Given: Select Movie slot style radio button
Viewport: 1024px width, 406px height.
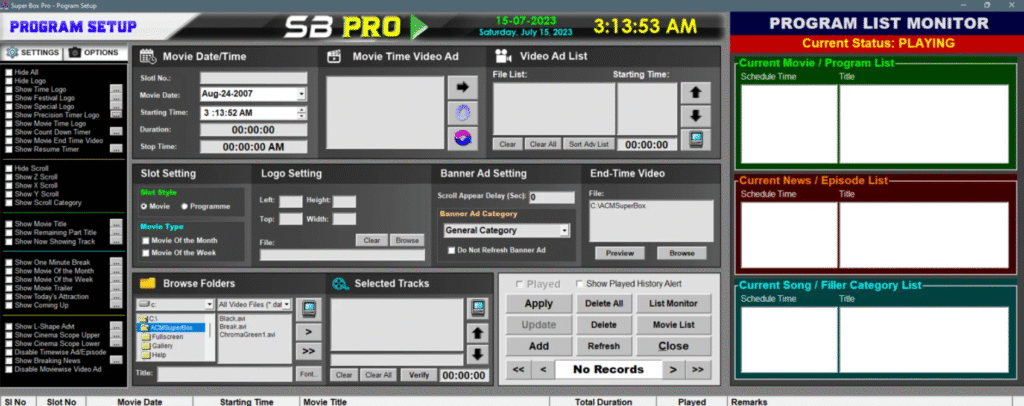Looking at the screenshot, I should 144,206.
